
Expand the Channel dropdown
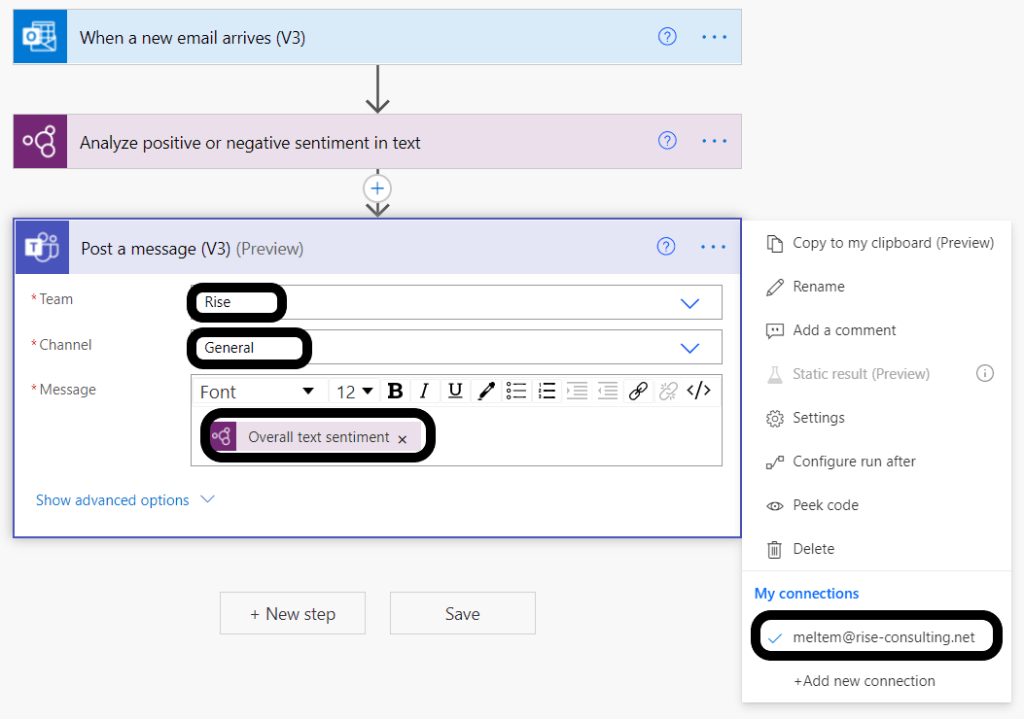[x=690, y=348]
